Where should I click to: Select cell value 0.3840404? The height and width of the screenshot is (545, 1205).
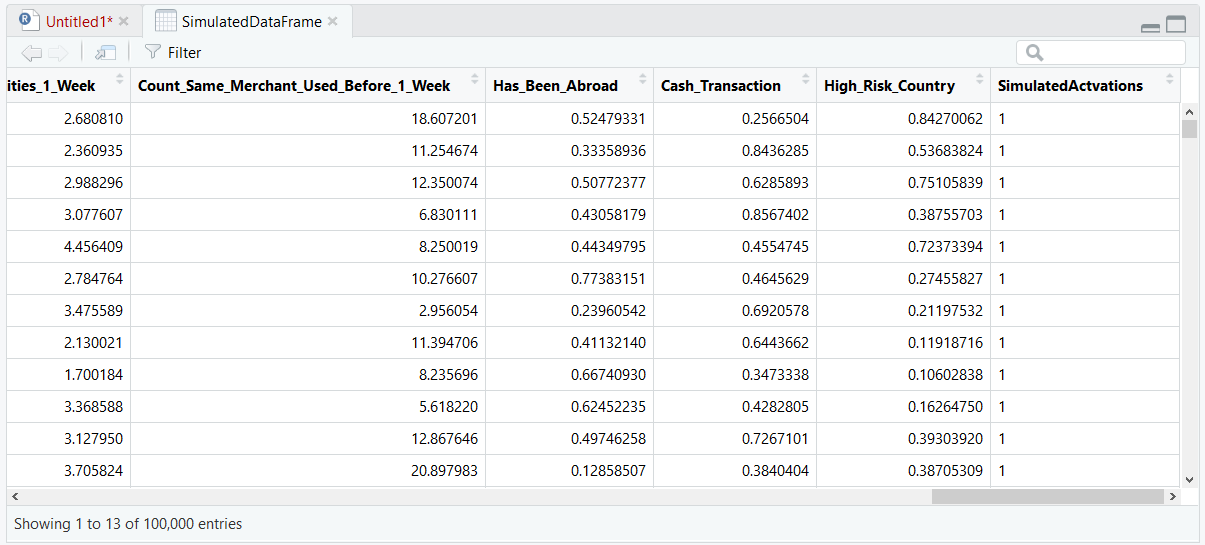[x=775, y=471]
